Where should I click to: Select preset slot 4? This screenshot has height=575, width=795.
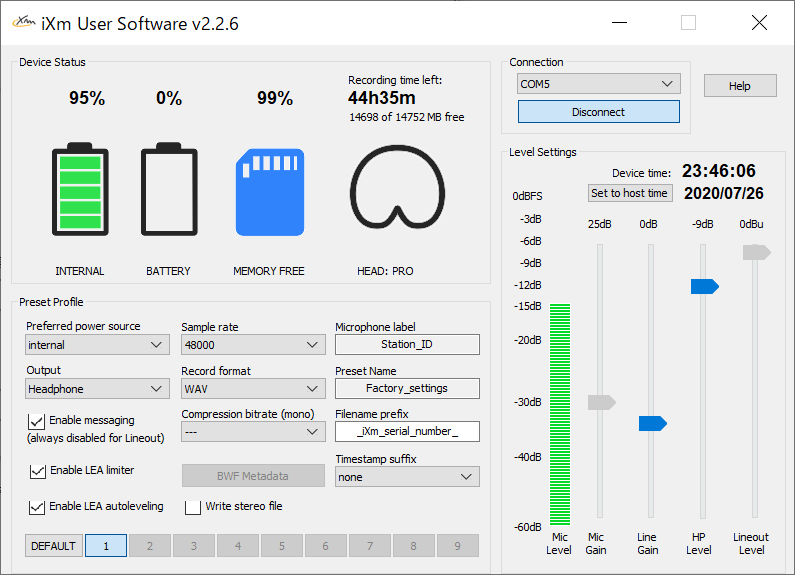click(238, 546)
